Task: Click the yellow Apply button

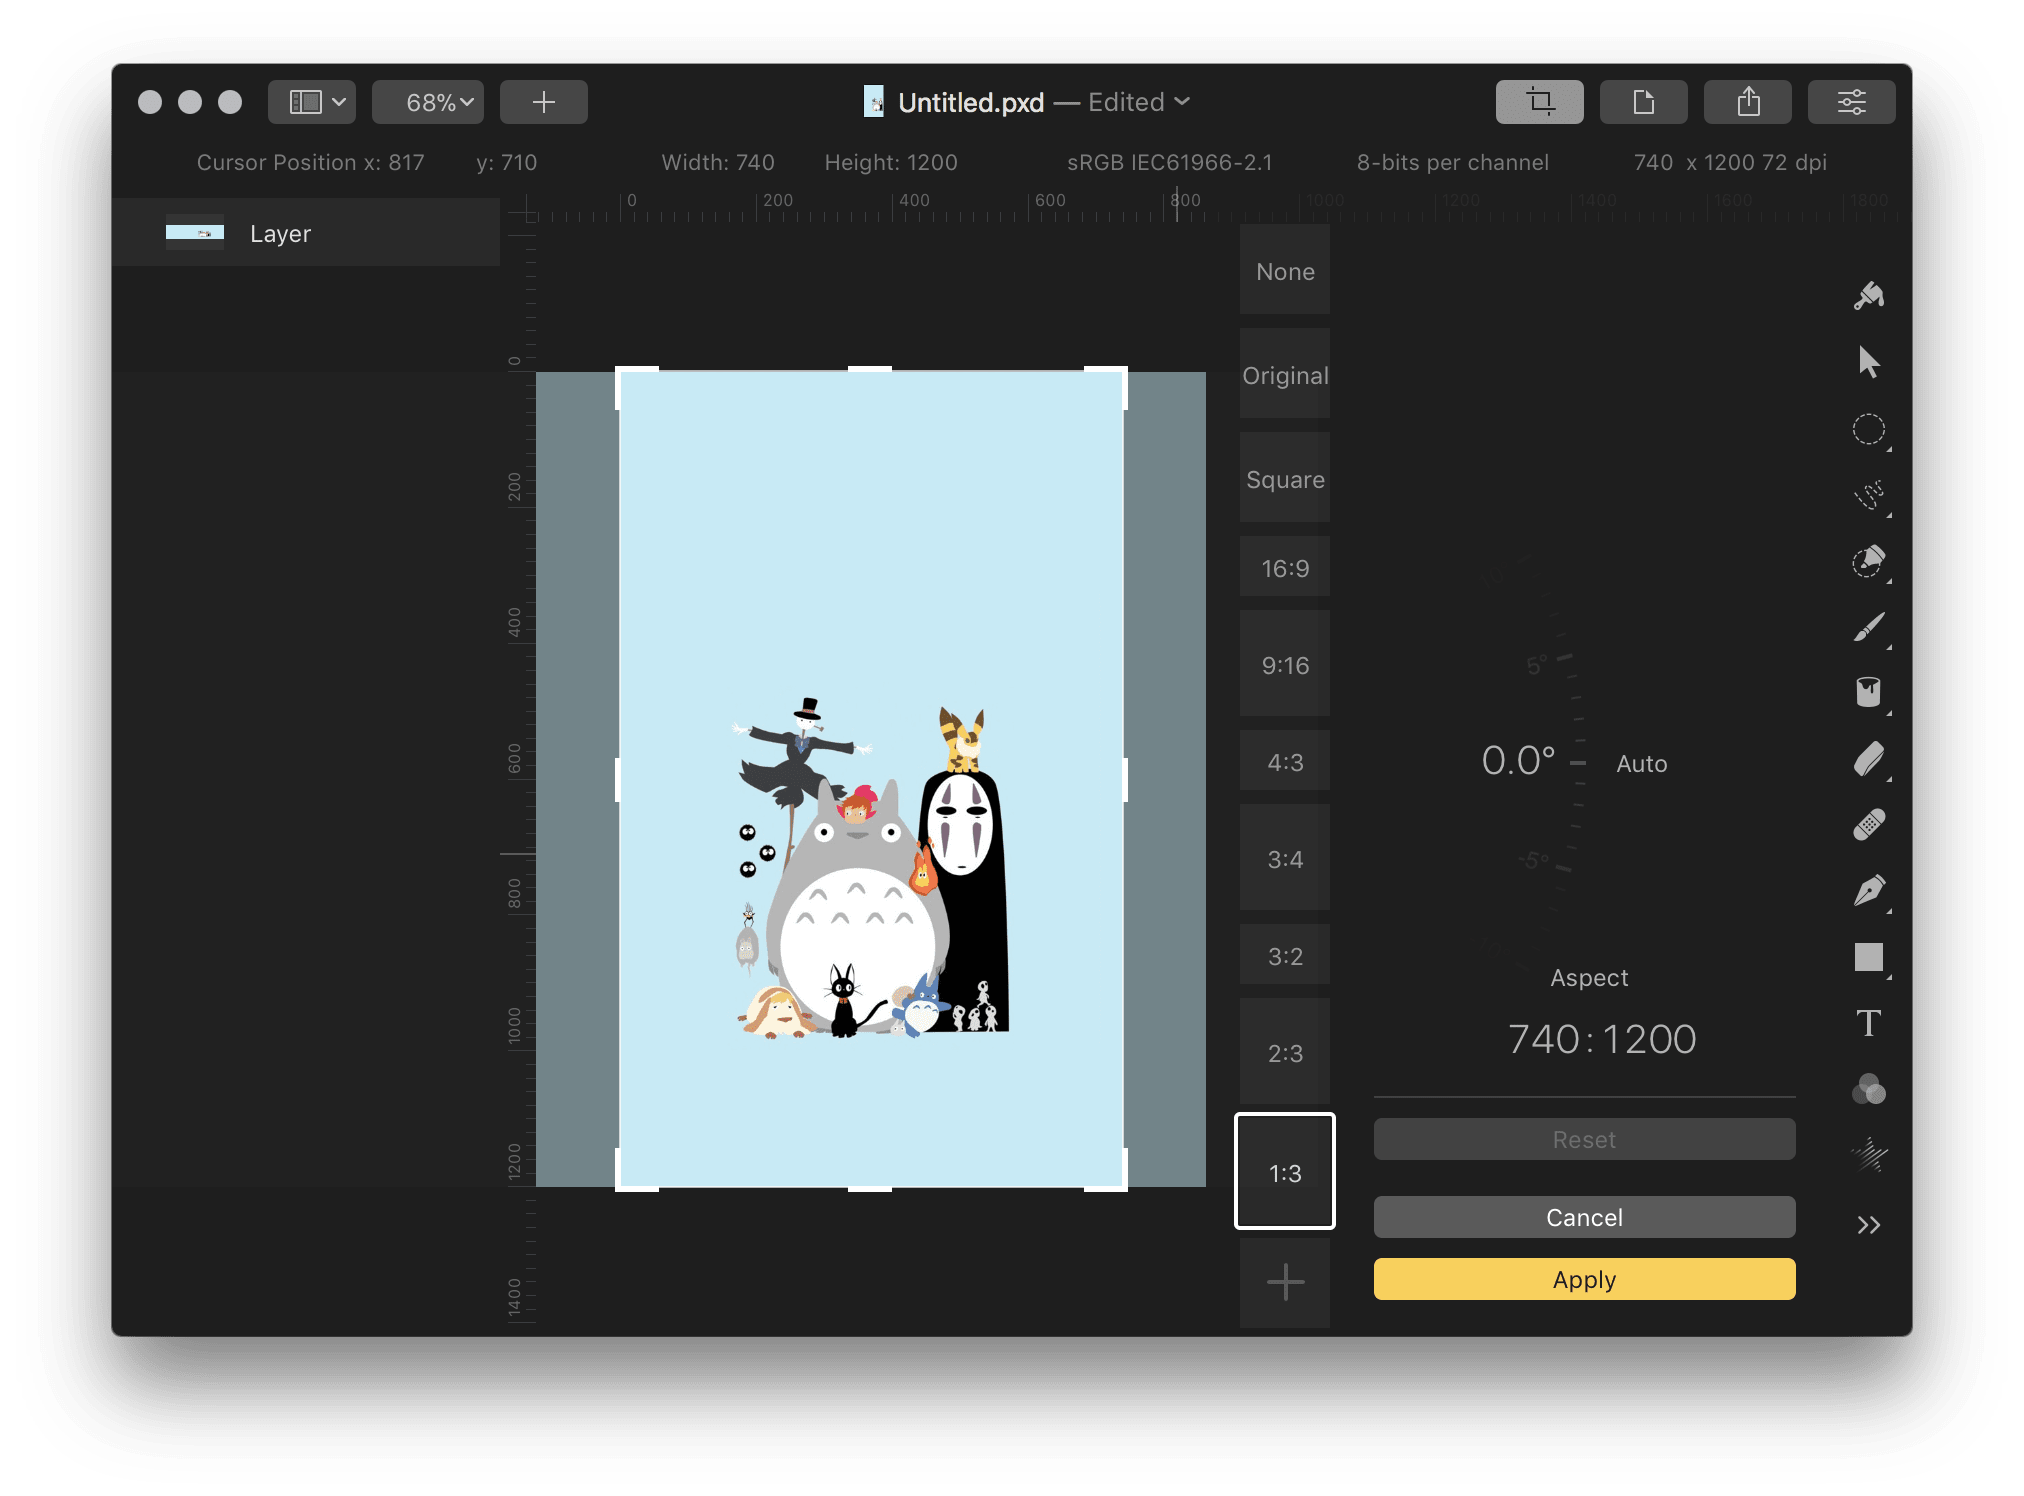Action: click(1584, 1279)
